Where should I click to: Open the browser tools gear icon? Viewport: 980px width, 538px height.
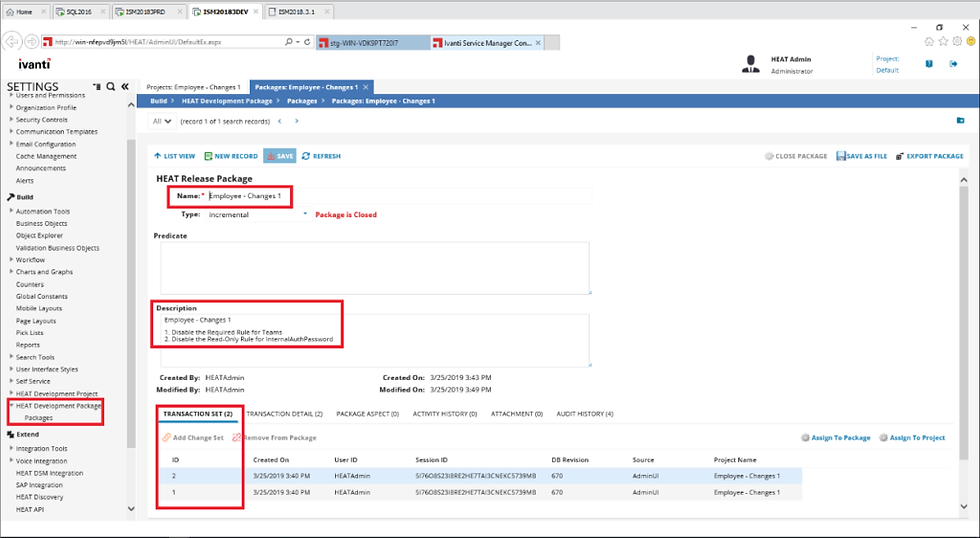pos(957,41)
